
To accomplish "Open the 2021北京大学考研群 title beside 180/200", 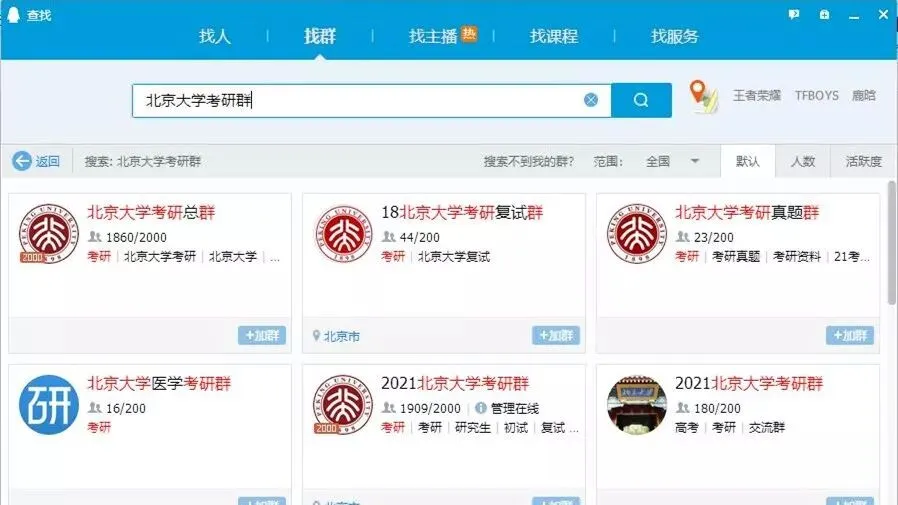I will pos(749,384).
